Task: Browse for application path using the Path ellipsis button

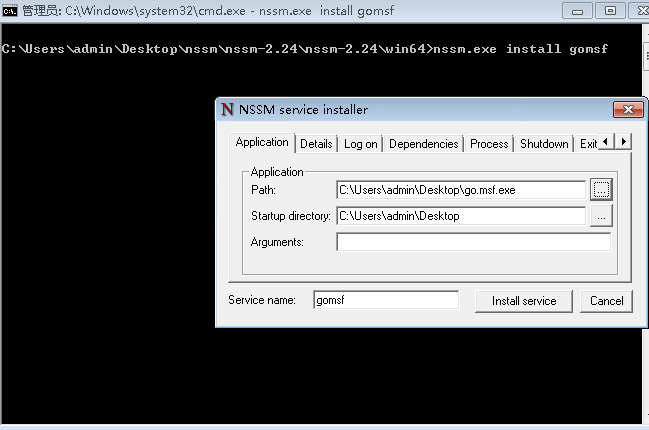Action: (601, 190)
